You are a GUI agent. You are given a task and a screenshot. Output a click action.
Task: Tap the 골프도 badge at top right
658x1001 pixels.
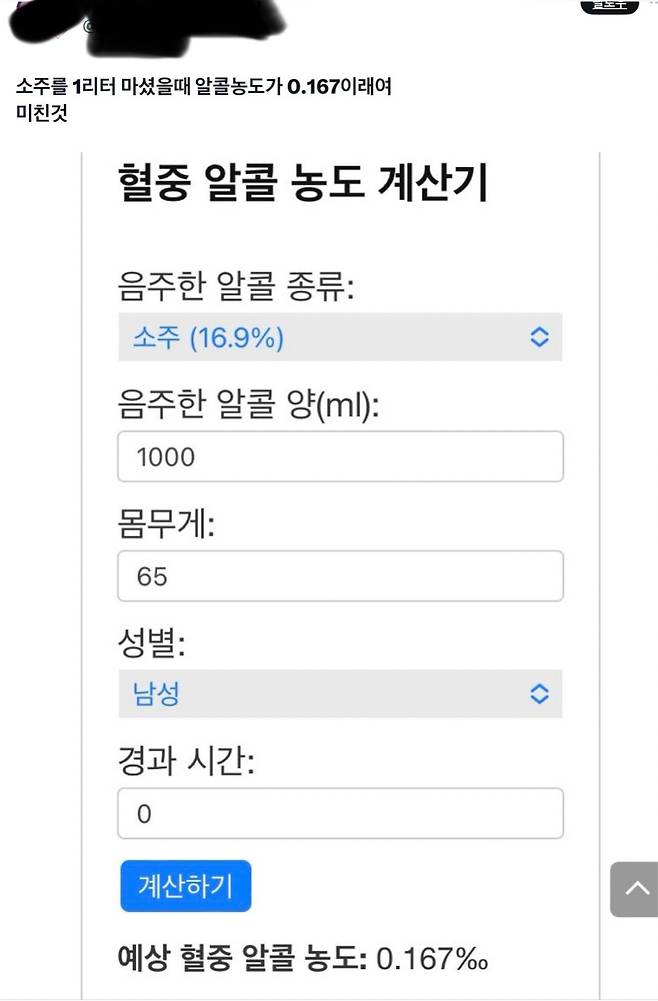[x=607, y=7]
